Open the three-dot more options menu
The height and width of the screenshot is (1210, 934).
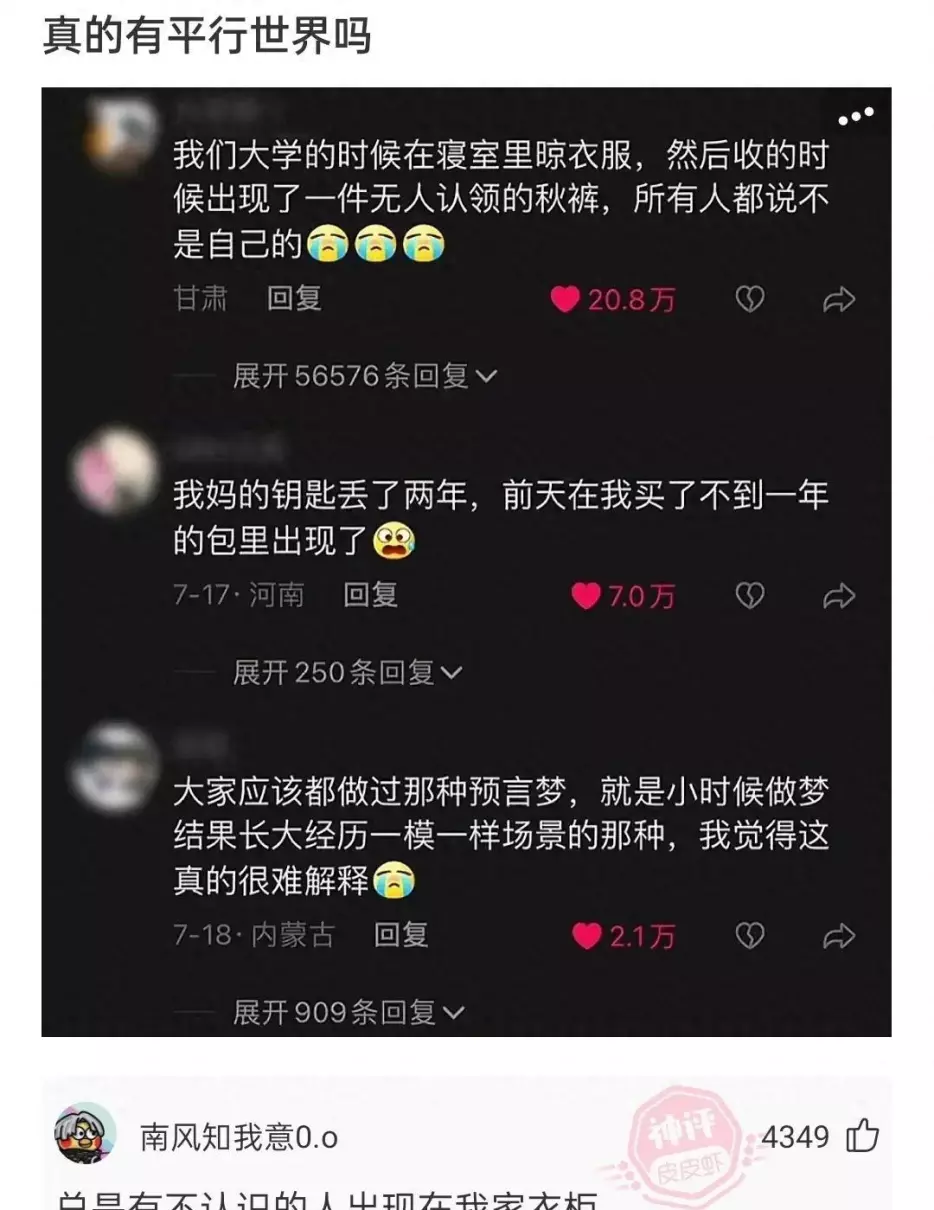click(x=856, y=118)
